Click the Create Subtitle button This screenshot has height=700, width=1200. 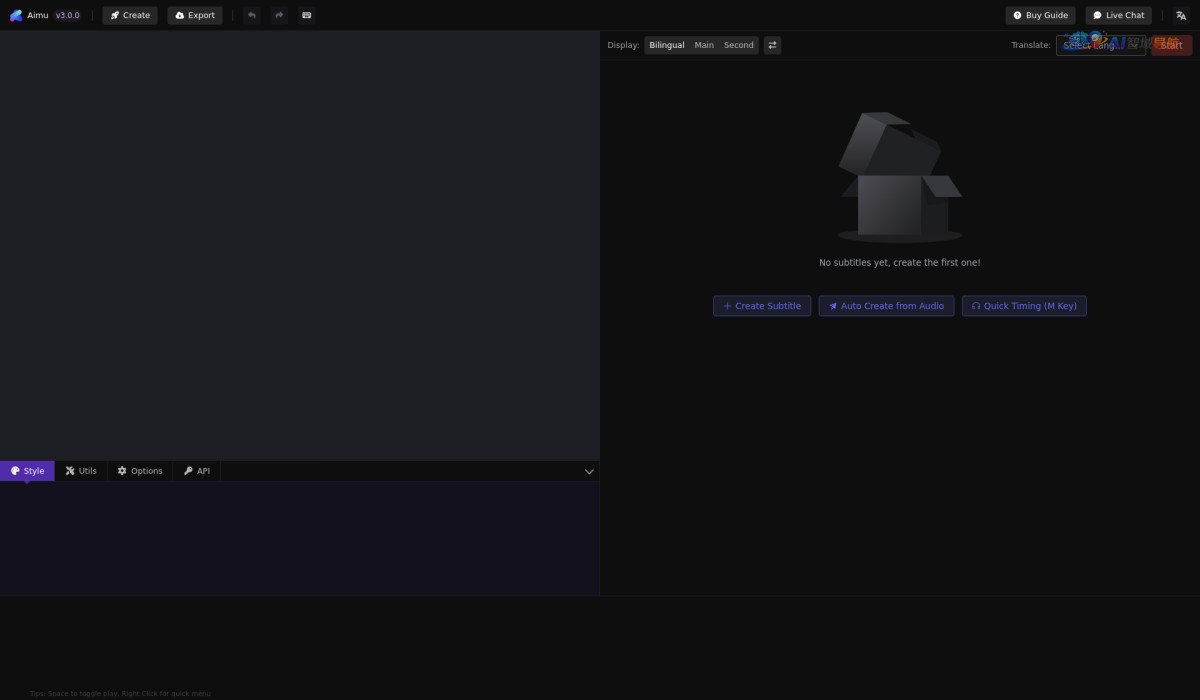pos(762,306)
